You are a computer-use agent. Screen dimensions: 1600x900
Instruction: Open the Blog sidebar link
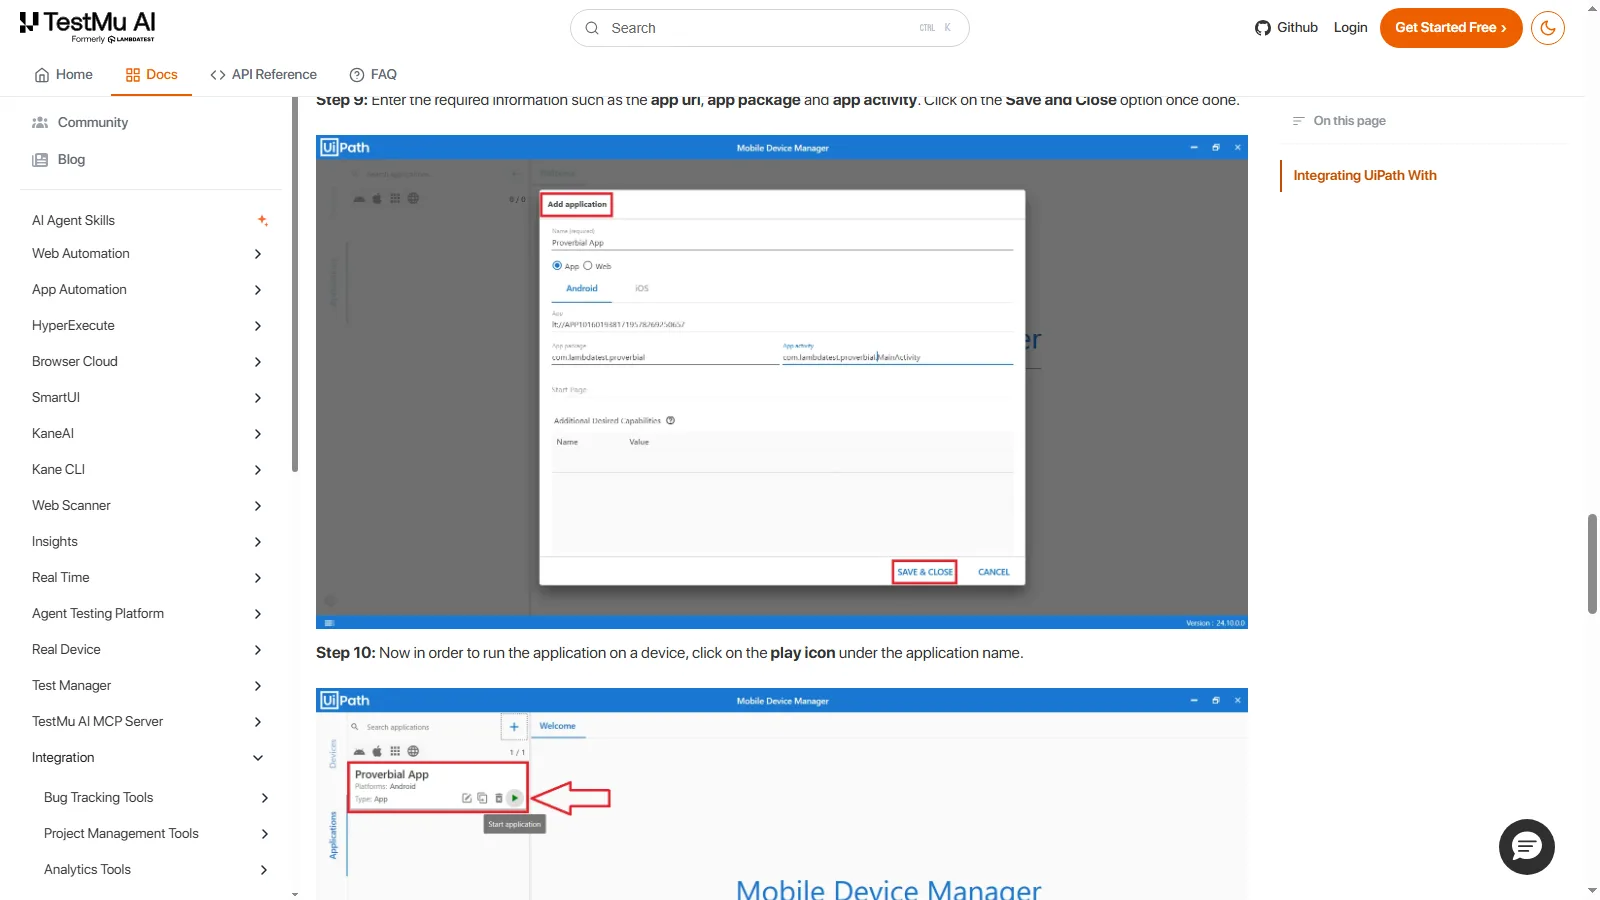point(71,160)
